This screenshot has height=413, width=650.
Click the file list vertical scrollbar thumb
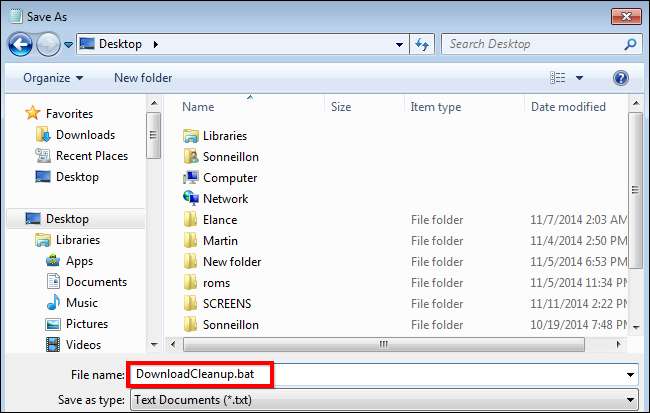[635, 190]
